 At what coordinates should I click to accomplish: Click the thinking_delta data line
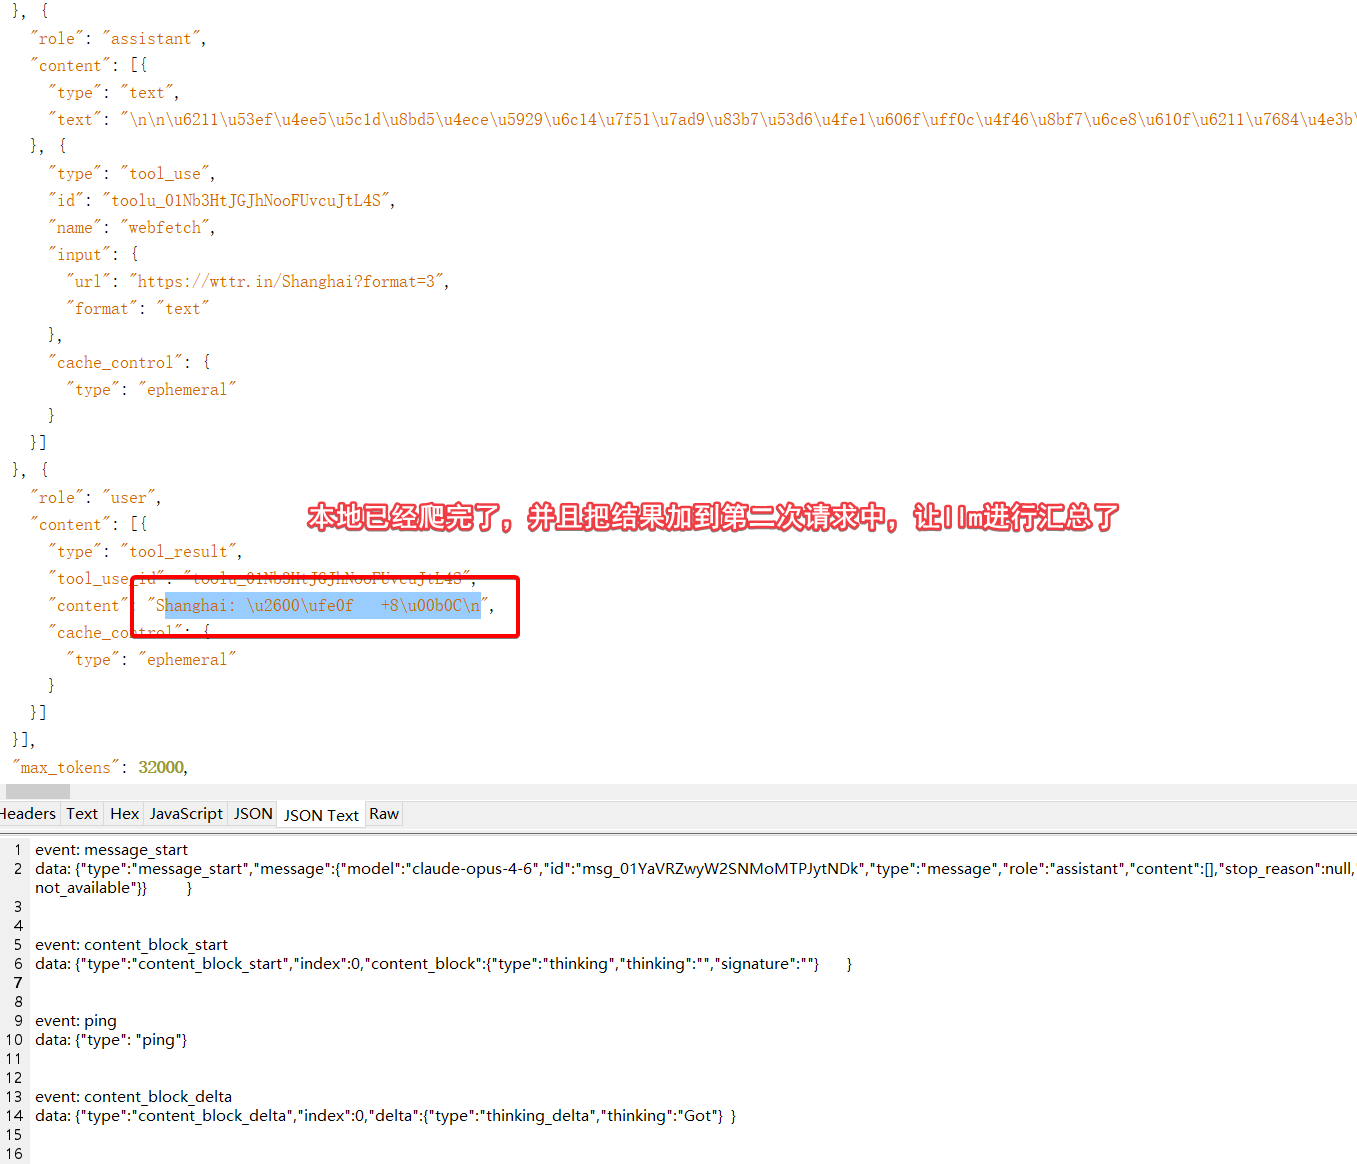click(x=385, y=1116)
